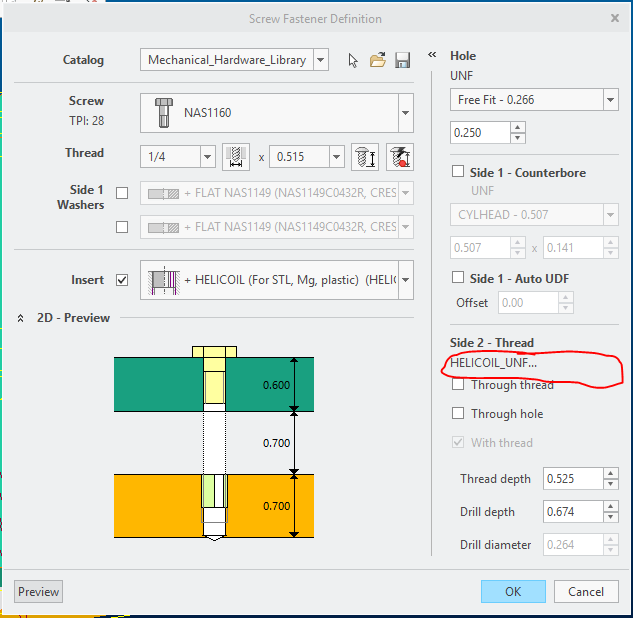Click the Cancel button

tap(586, 591)
